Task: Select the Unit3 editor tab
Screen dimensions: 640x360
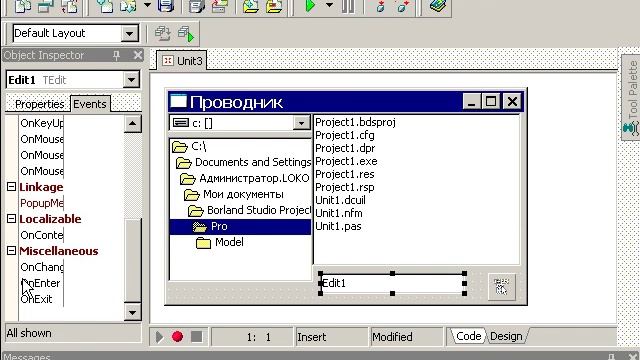Action: tap(182, 61)
